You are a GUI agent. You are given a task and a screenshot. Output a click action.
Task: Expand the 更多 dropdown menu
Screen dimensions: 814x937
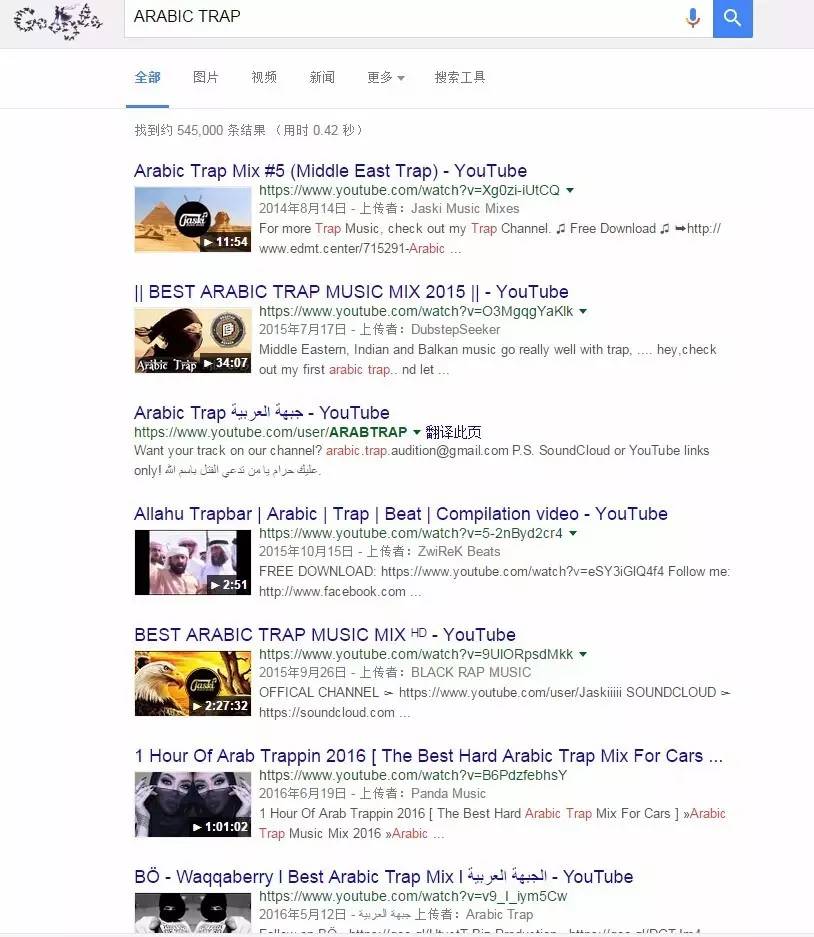pyautogui.click(x=385, y=78)
